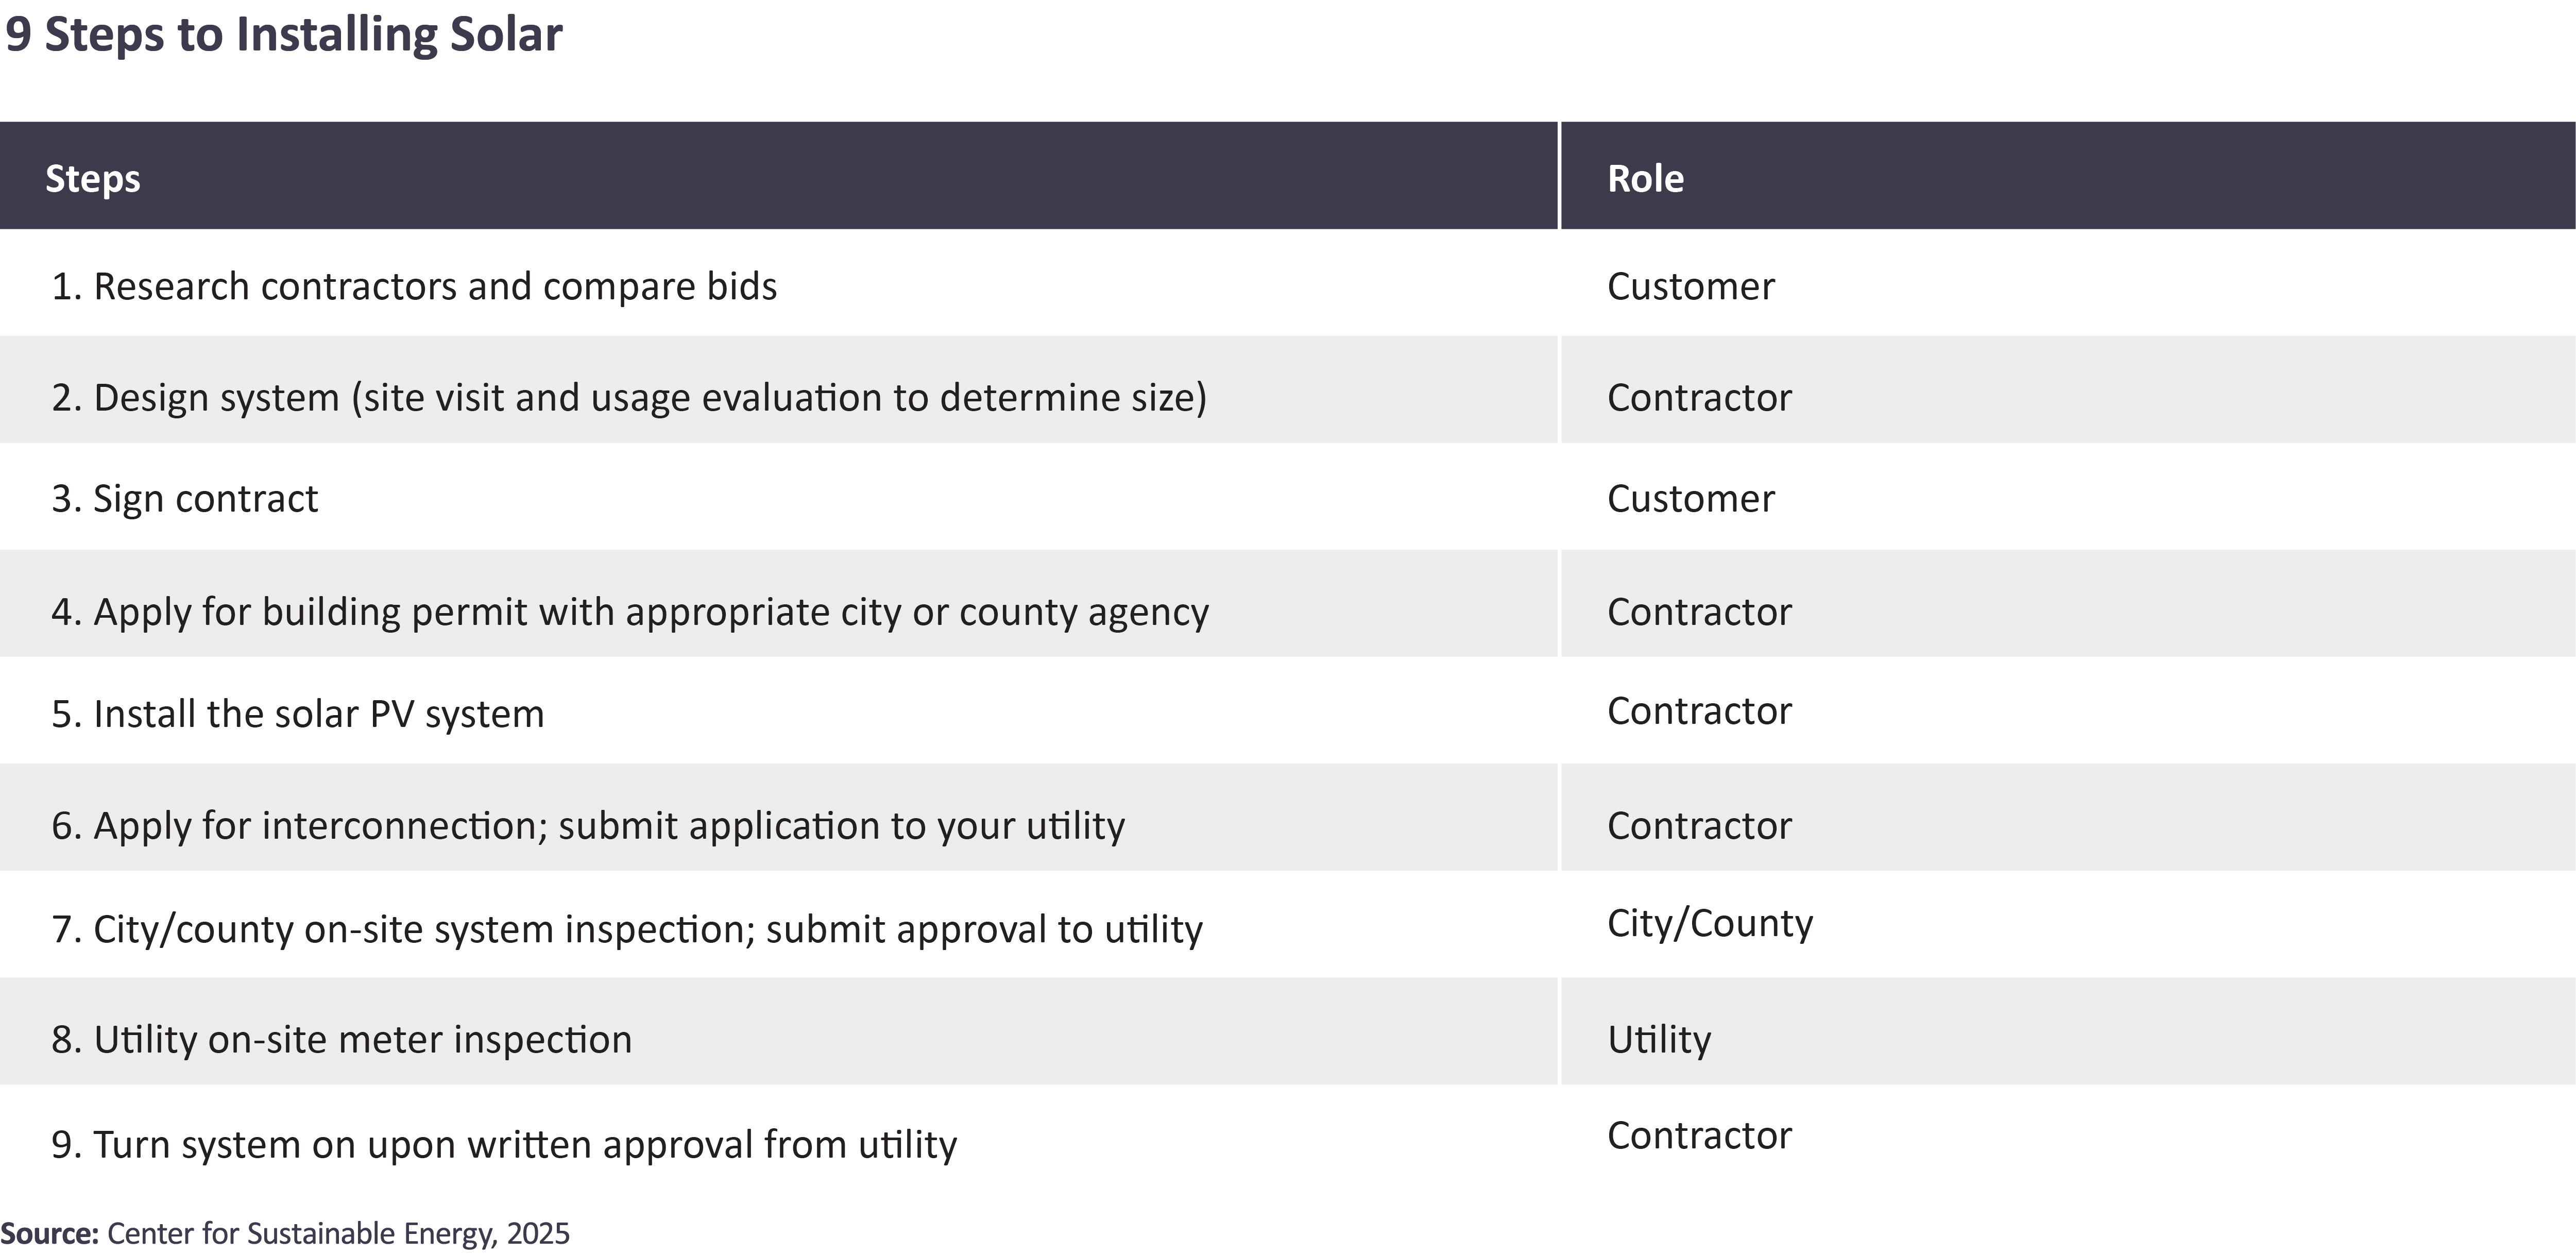Click the "9 Steps to Installing Solar" title
The height and width of the screenshot is (1254, 2576).
[x=284, y=35]
